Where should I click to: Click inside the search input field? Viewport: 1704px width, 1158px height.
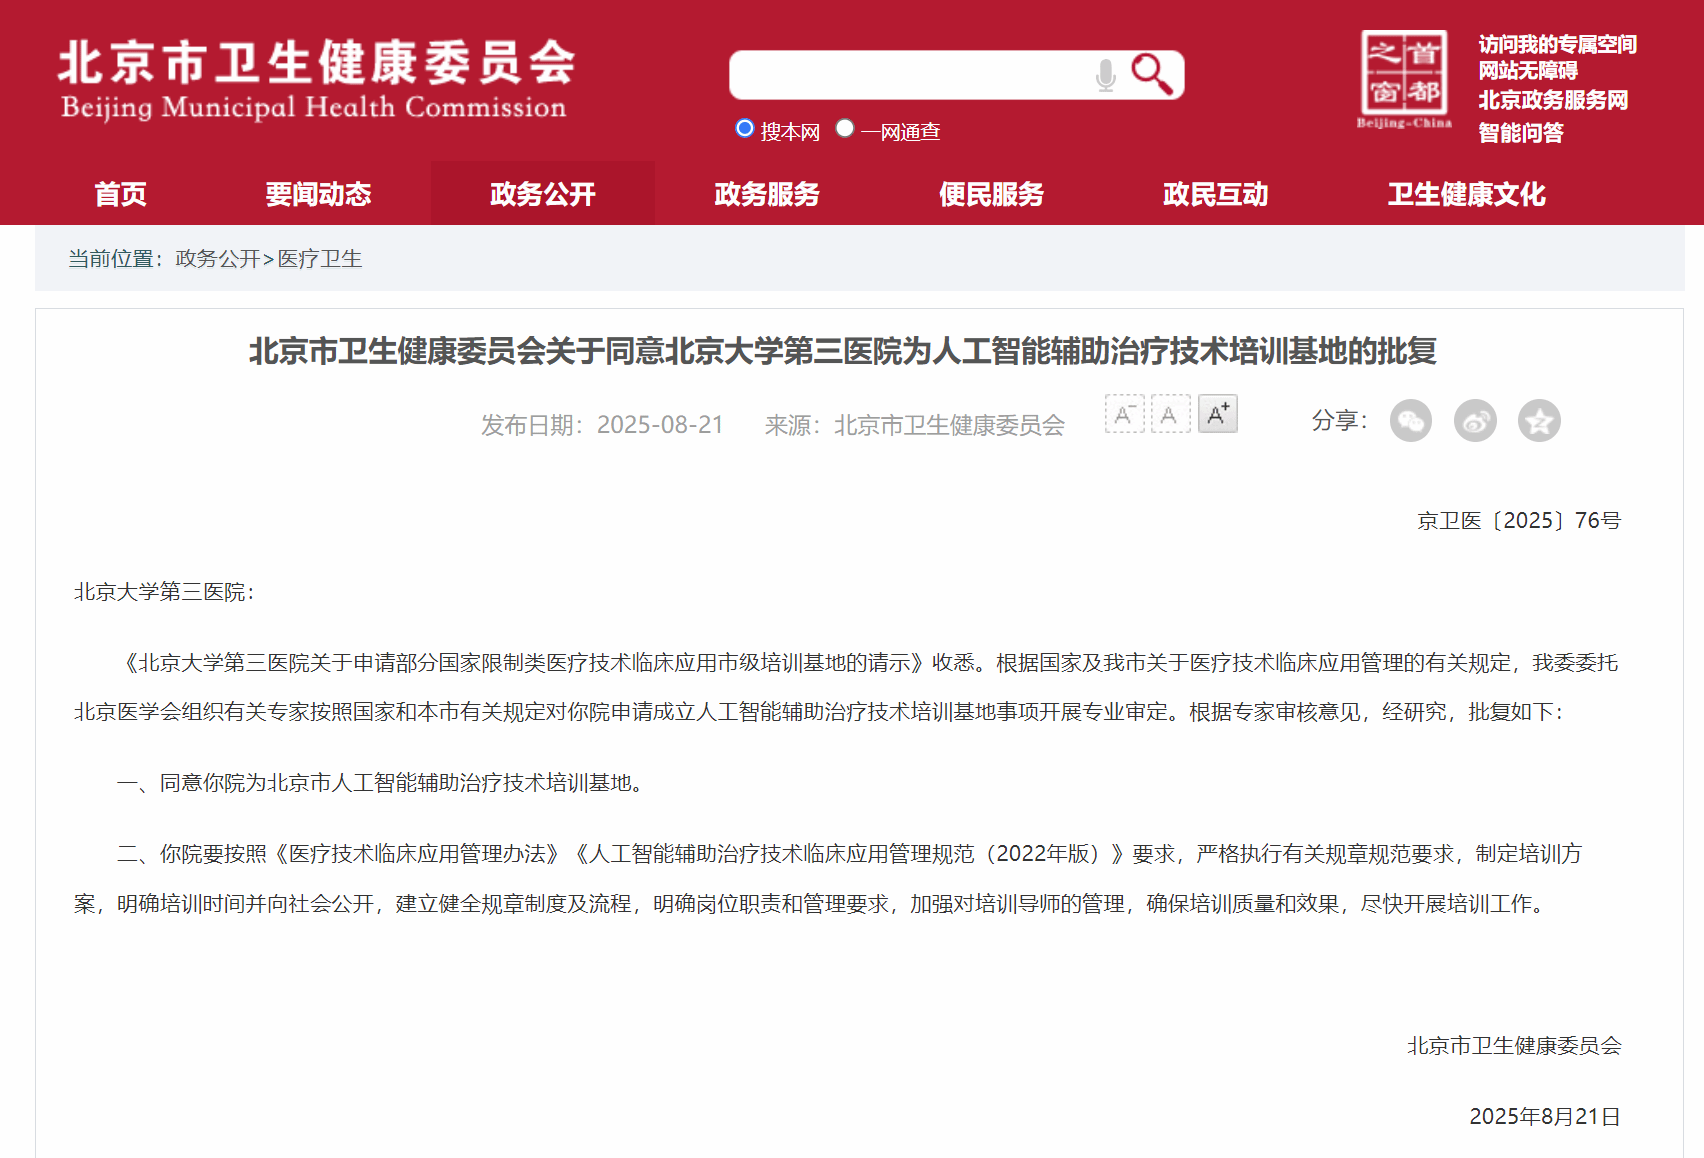910,75
